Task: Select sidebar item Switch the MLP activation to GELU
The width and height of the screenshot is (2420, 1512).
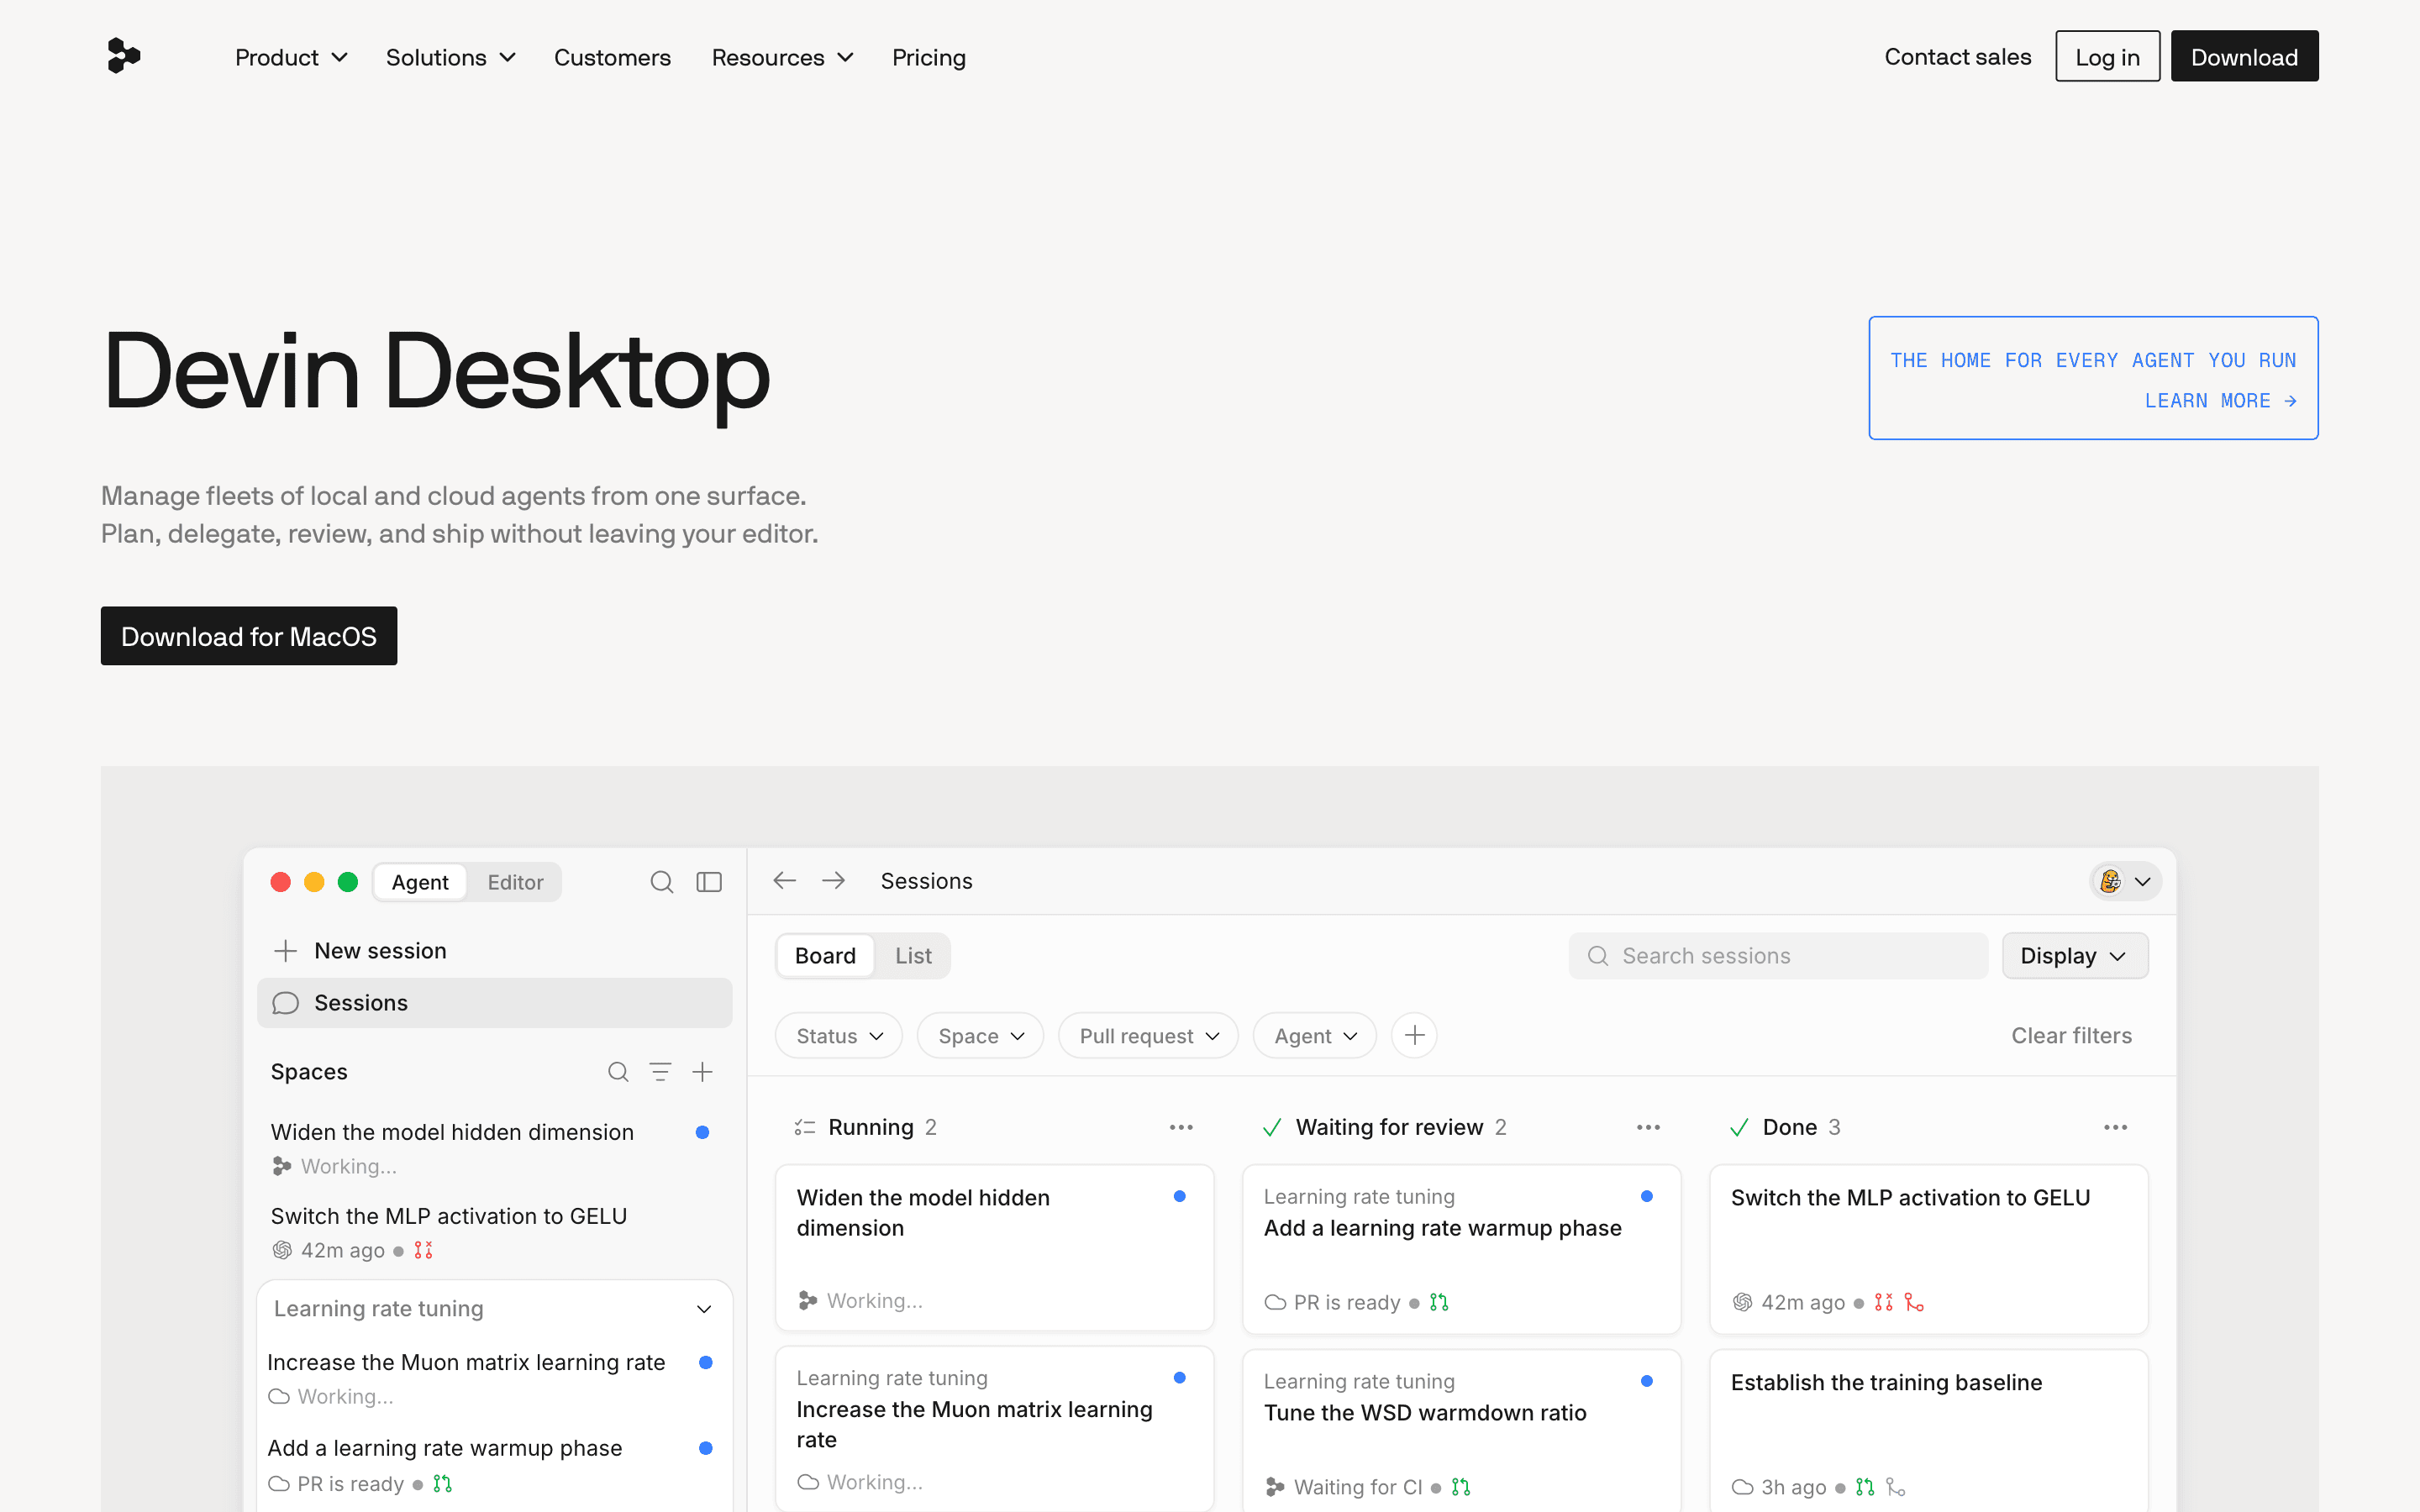Action: pyautogui.click(x=494, y=1232)
